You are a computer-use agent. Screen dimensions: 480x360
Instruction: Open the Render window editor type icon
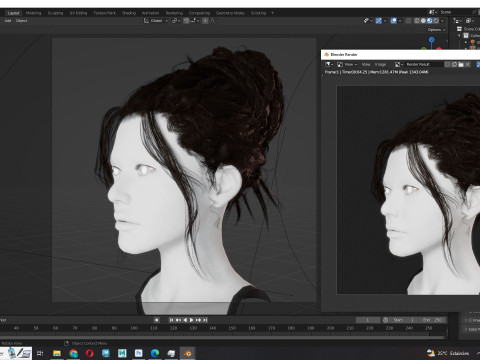[329, 64]
